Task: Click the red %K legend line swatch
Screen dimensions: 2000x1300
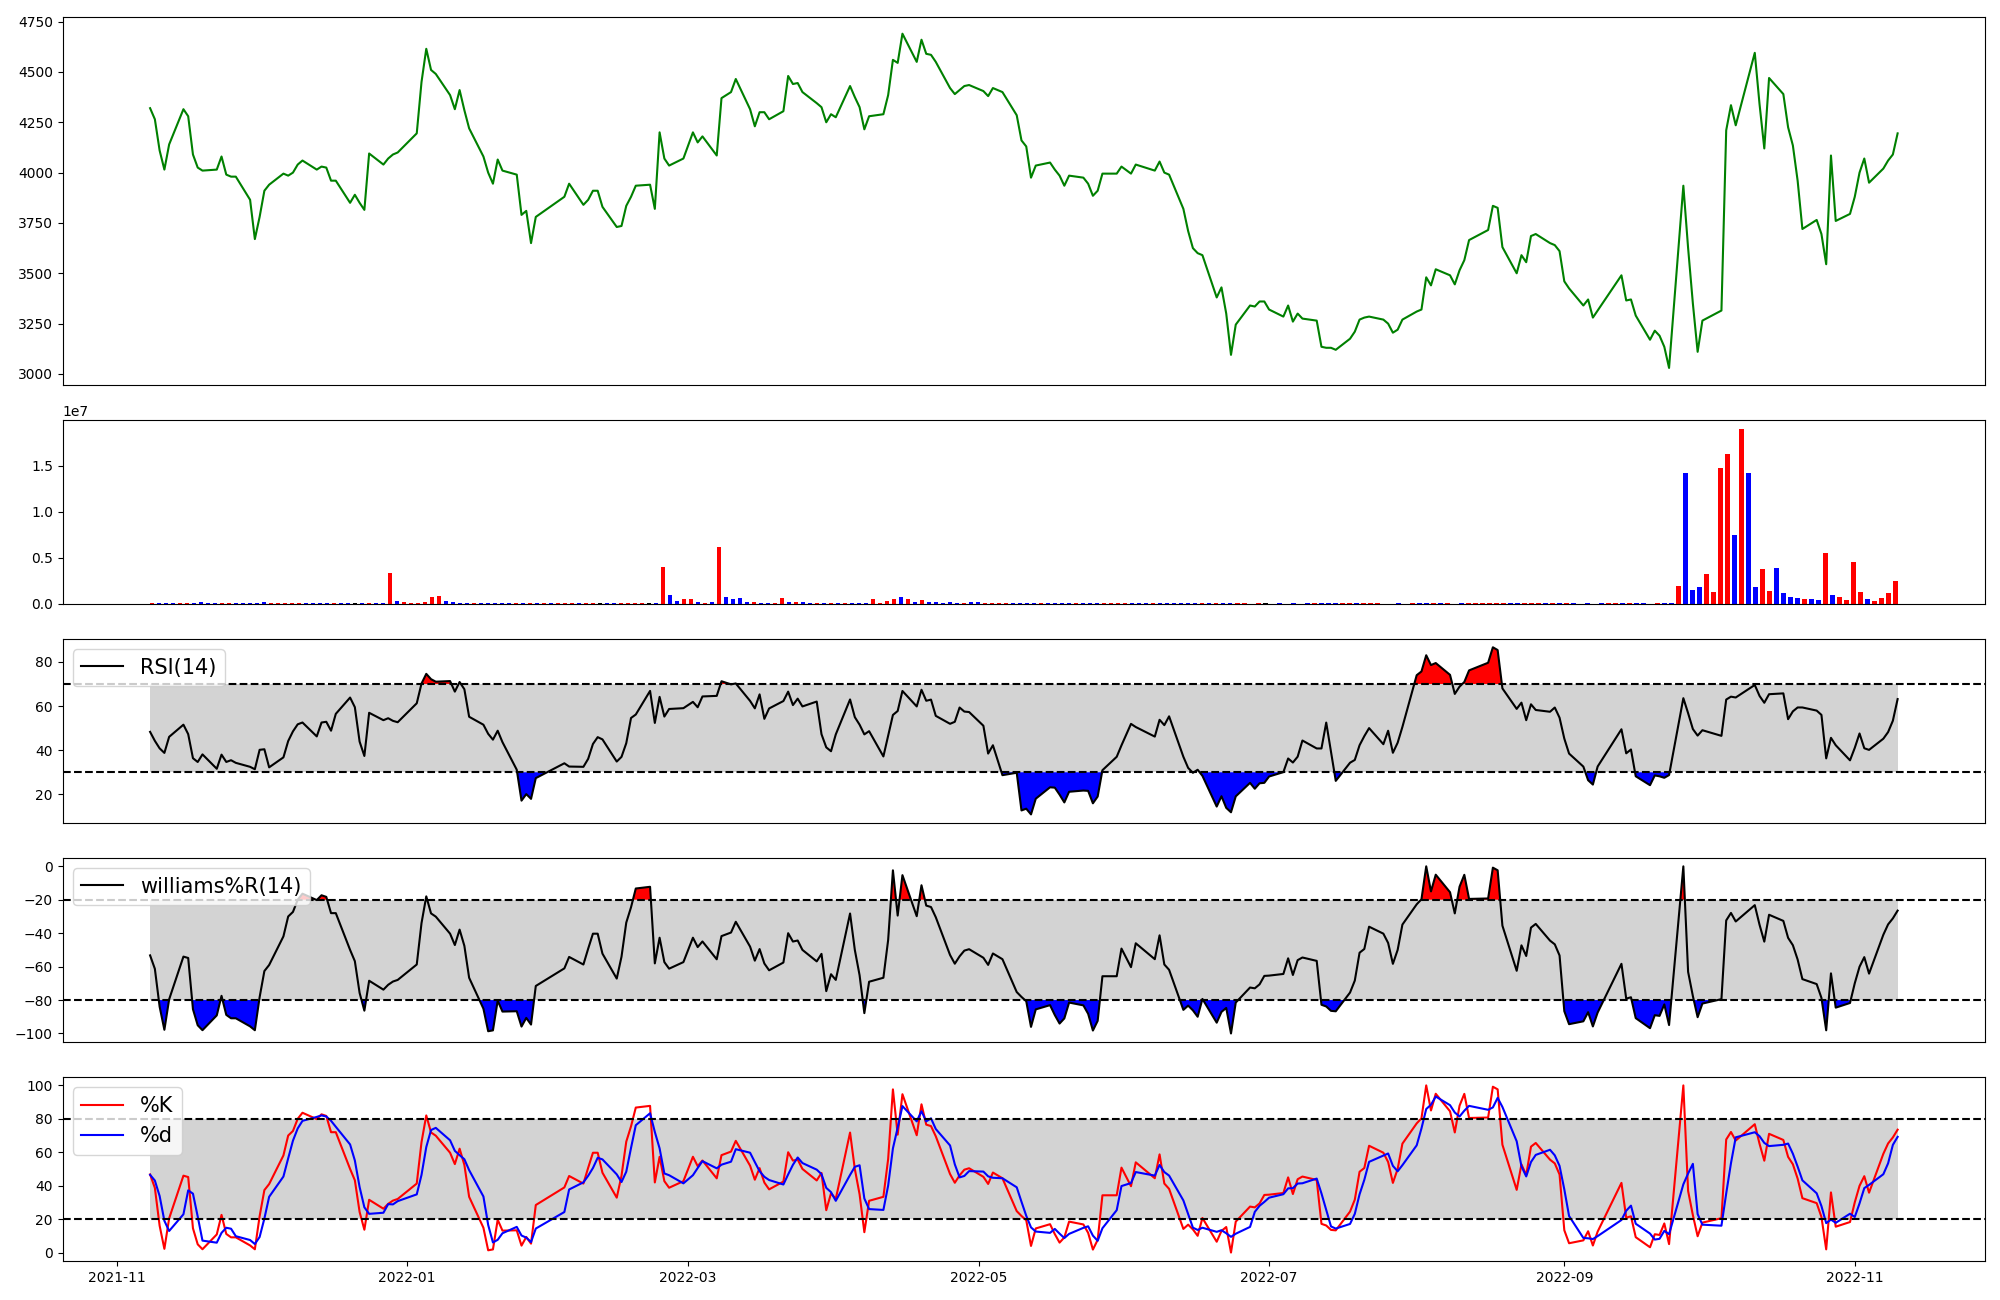Action: point(103,1105)
